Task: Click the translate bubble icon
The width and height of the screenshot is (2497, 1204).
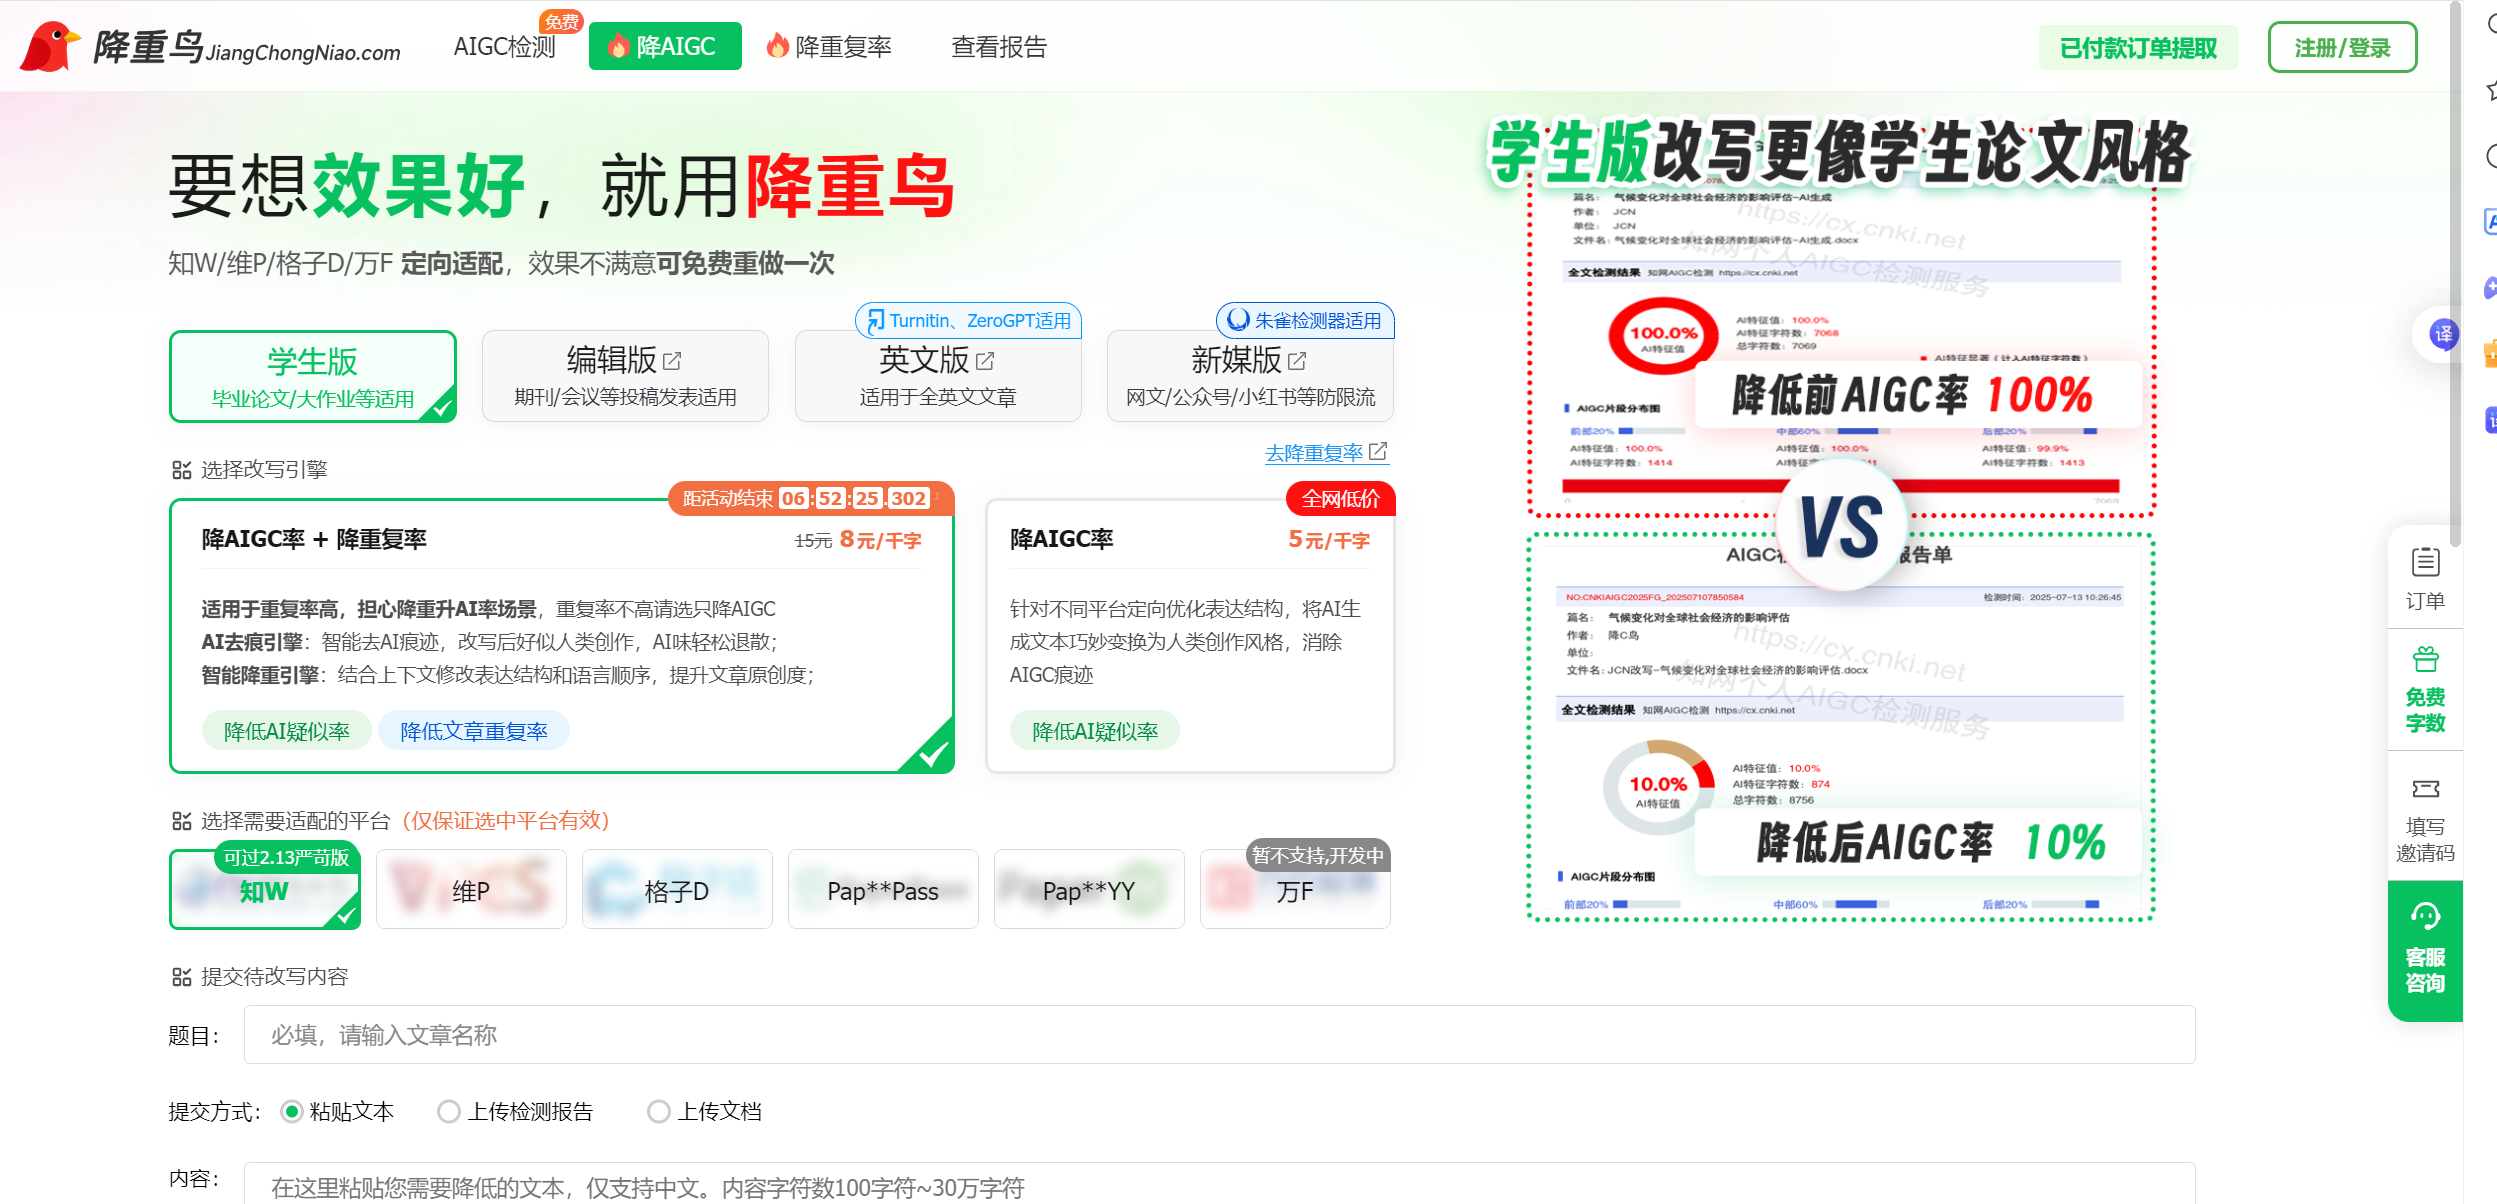Action: pos(2443,334)
